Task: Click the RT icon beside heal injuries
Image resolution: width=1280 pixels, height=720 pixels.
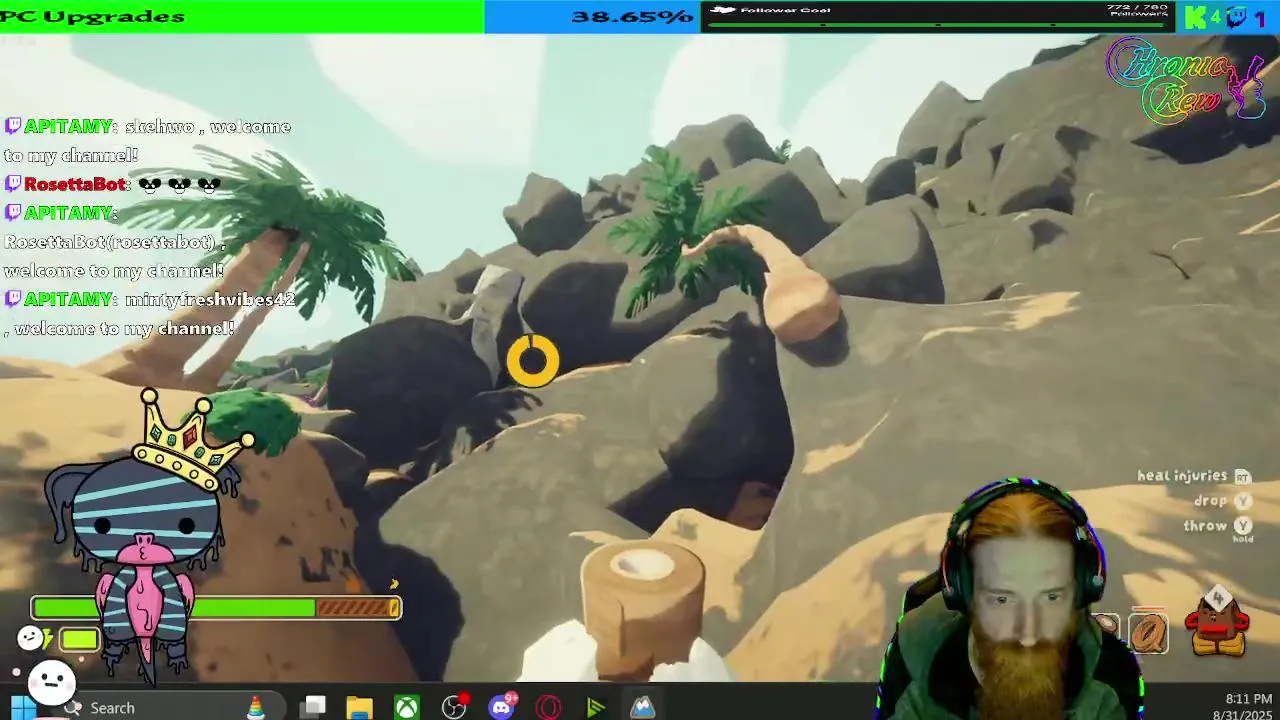Action: [x=1243, y=476]
